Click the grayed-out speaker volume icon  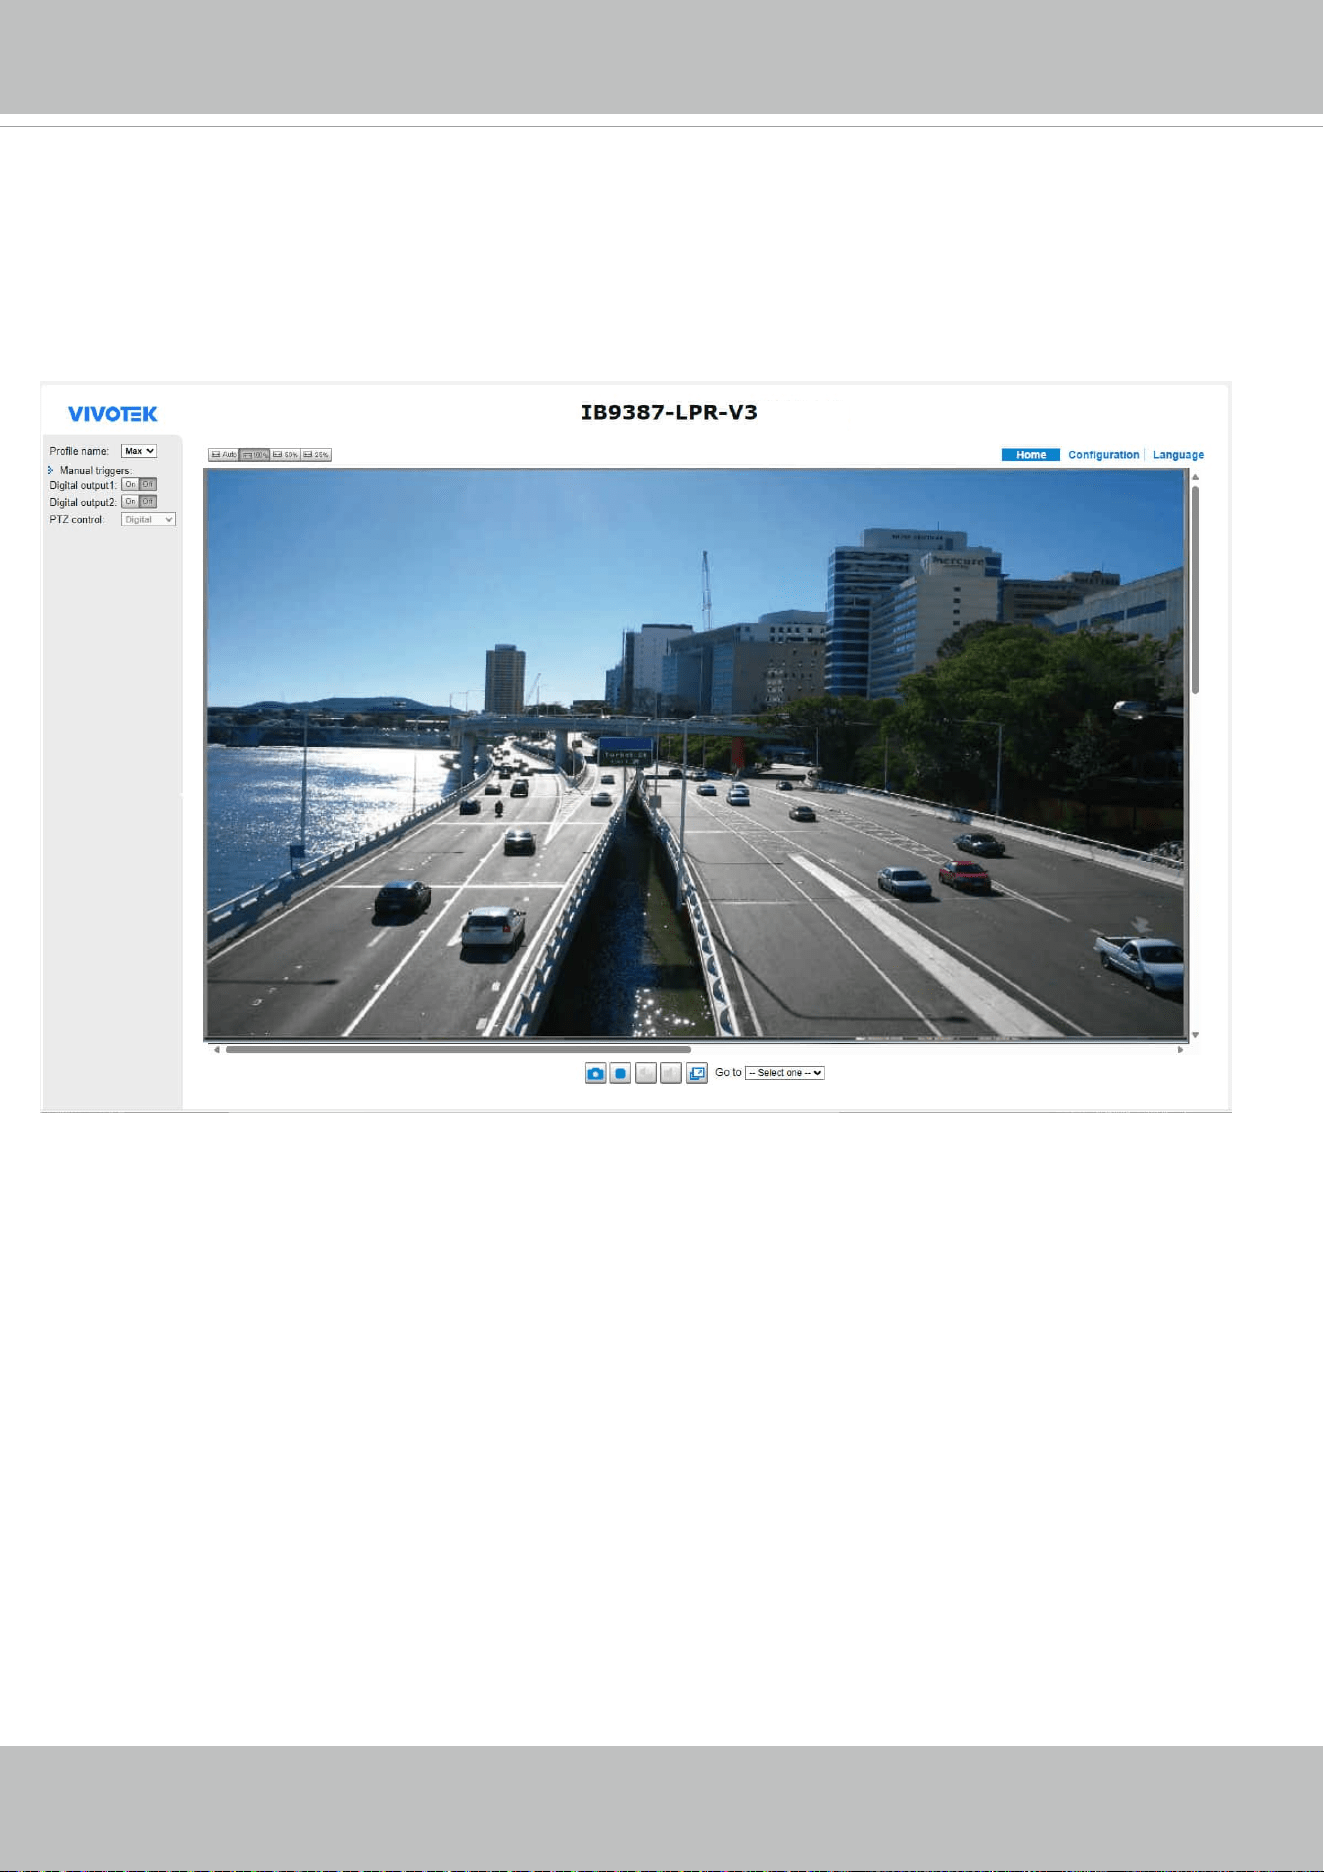pos(646,1073)
